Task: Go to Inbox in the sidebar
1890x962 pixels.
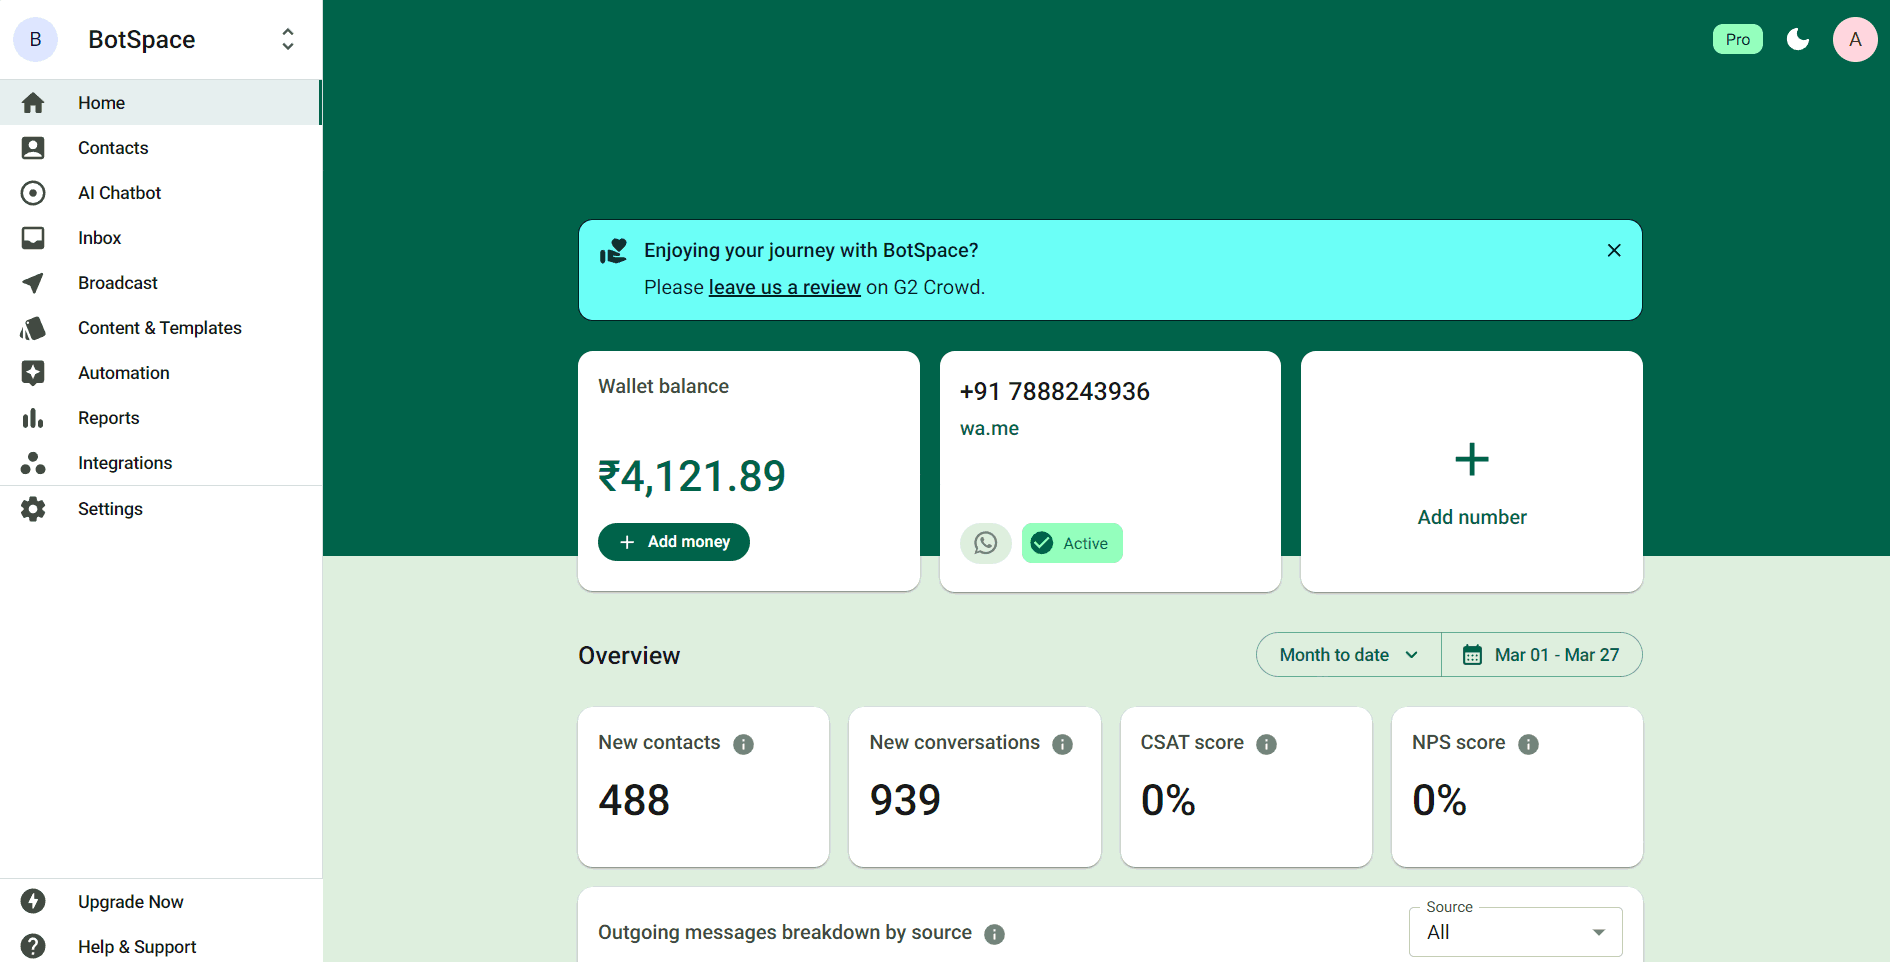Action: coord(161,238)
